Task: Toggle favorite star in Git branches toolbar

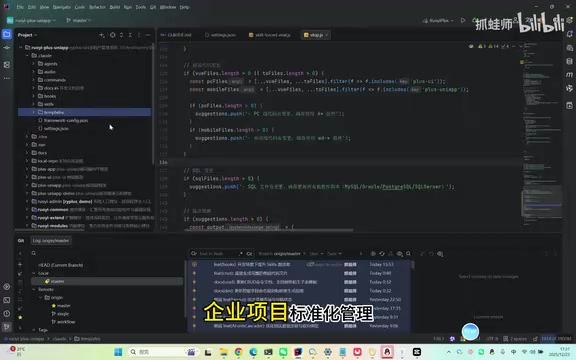Action: [20, 317]
